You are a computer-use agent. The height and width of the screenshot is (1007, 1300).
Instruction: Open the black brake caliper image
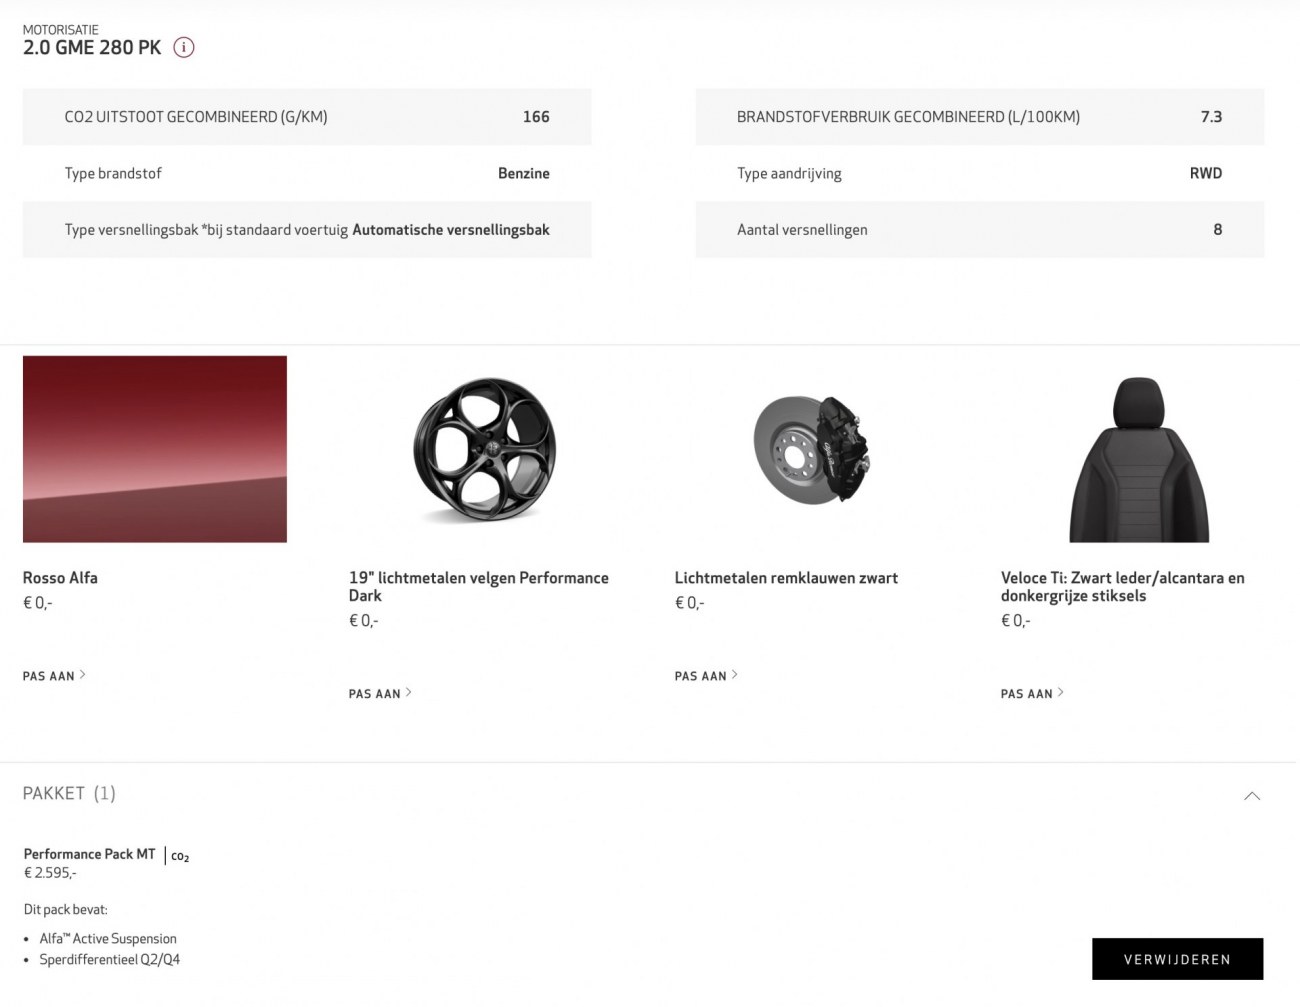point(812,449)
